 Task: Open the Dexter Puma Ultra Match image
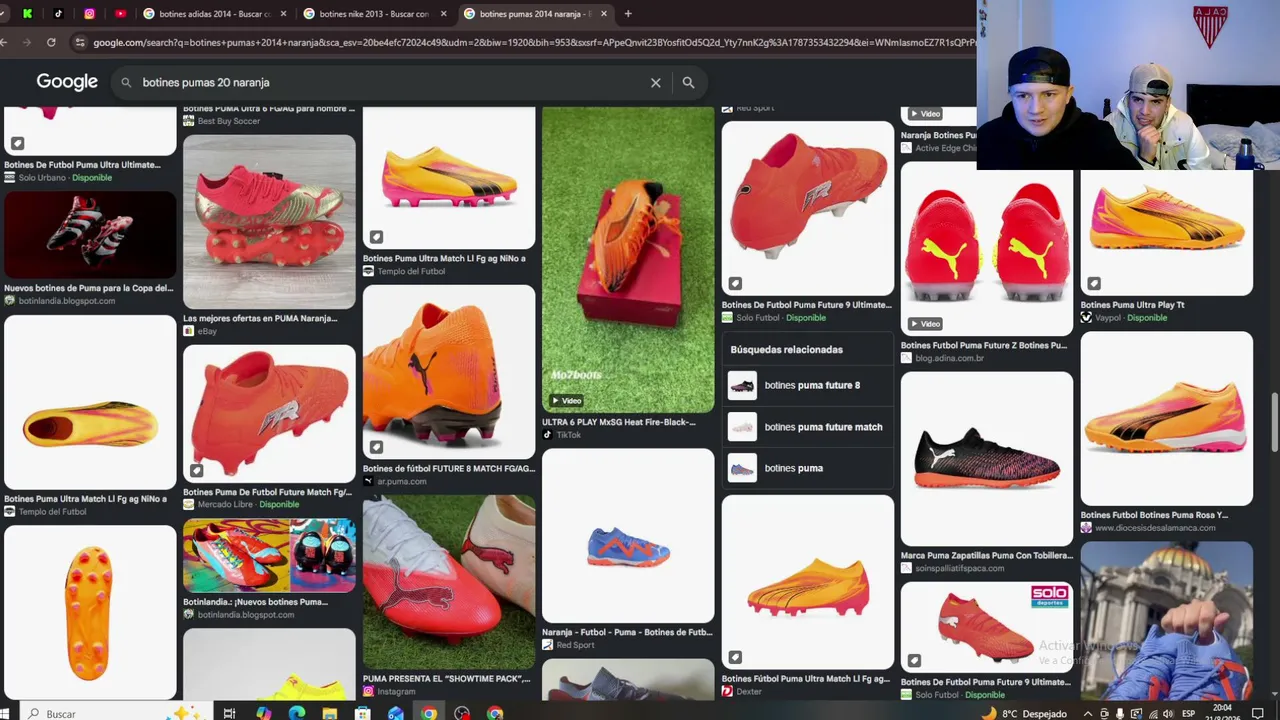click(808, 582)
